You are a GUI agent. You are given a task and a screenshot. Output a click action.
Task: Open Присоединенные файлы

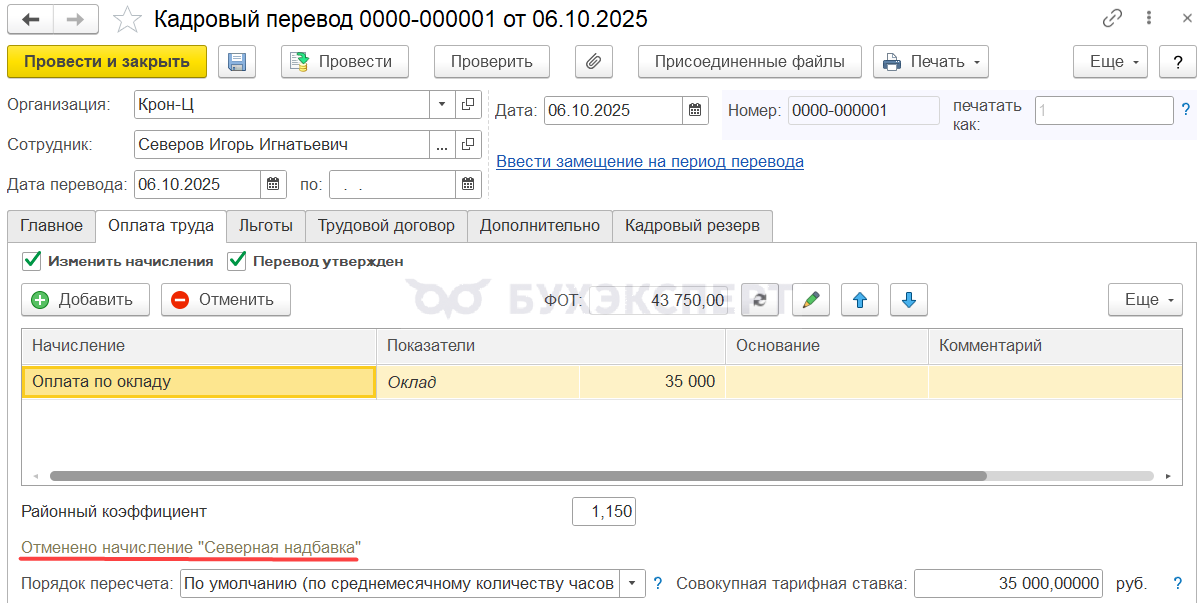click(x=750, y=62)
